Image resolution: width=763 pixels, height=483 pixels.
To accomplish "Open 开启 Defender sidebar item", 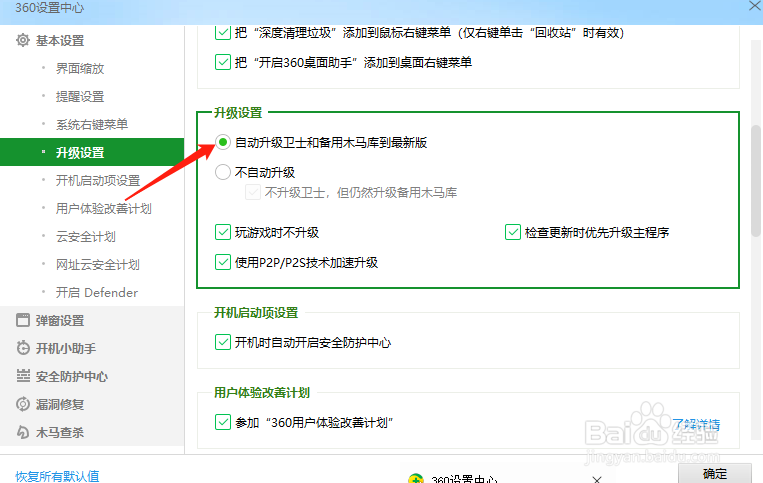I will tap(96, 292).
